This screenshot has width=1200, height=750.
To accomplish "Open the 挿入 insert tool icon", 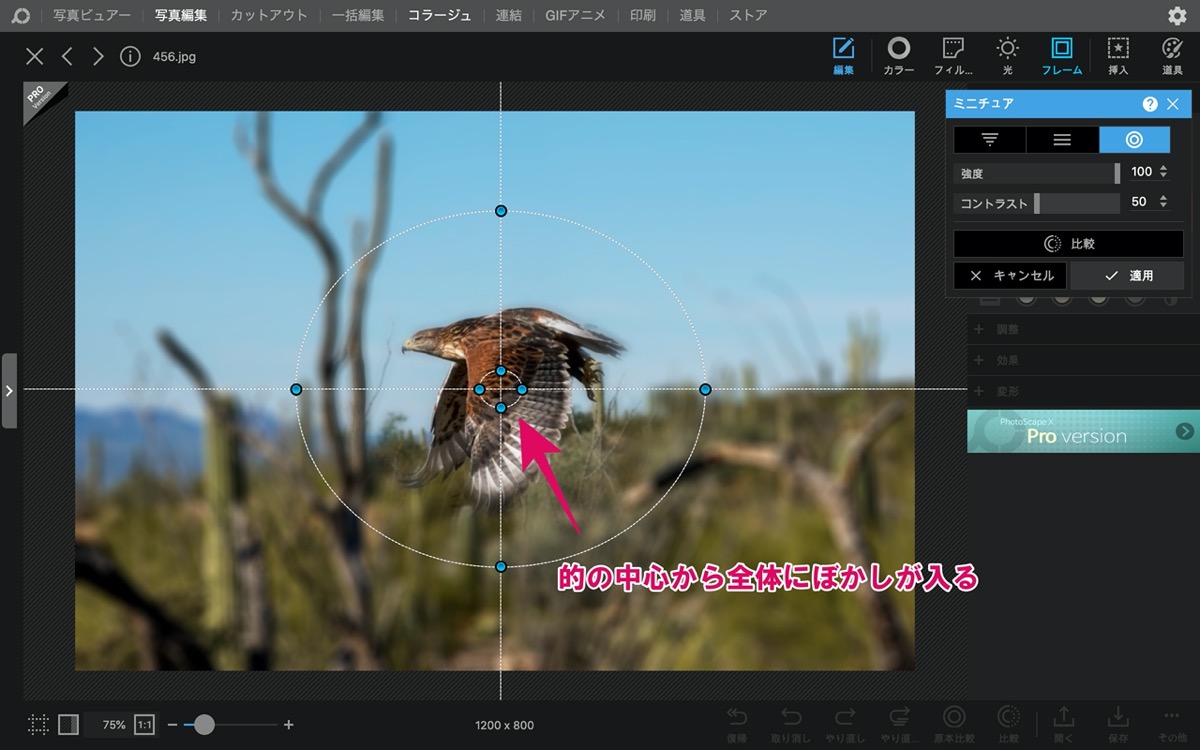I will 1118,56.
